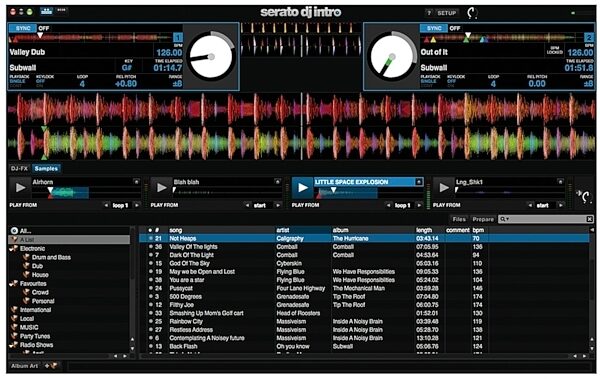This screenshot has width=600, height=379.
Task: Click the Little Space Explosion eject icon
Action: pos(419,182)
